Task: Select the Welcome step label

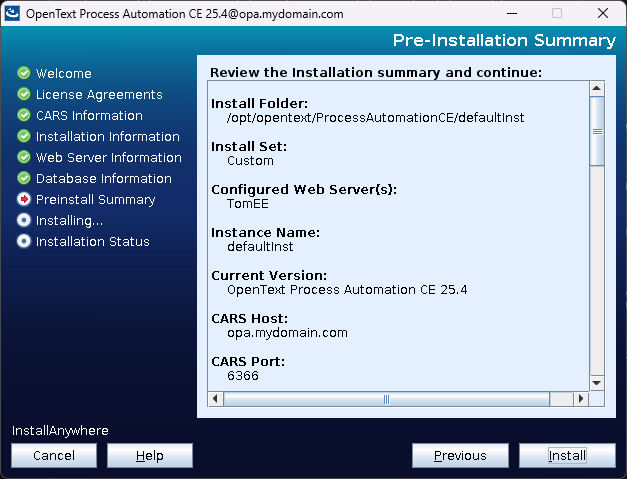Action: point(64,74)
